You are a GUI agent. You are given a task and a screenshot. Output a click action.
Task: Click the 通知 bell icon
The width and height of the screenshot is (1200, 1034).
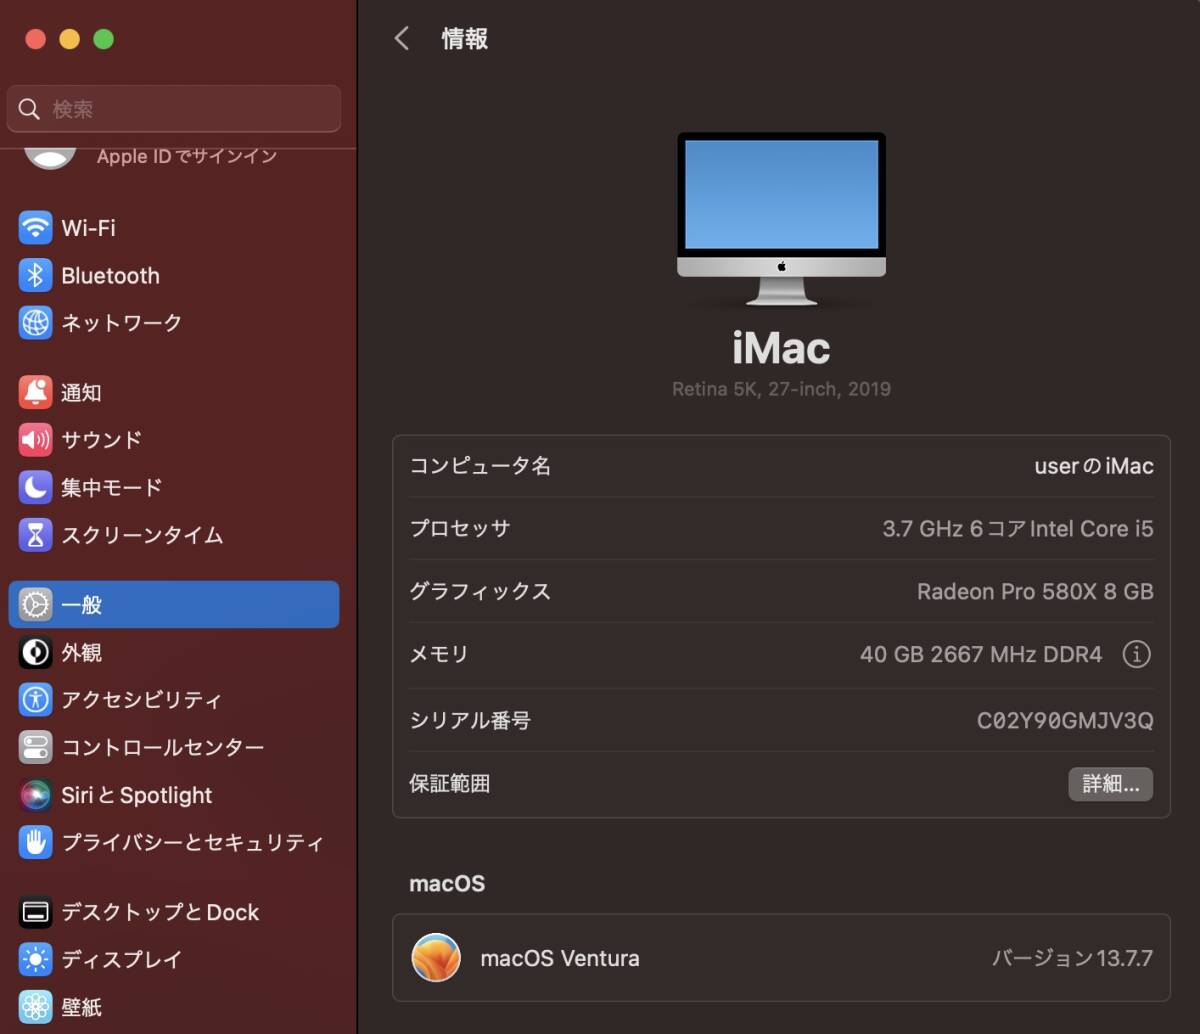pos(35,393)
